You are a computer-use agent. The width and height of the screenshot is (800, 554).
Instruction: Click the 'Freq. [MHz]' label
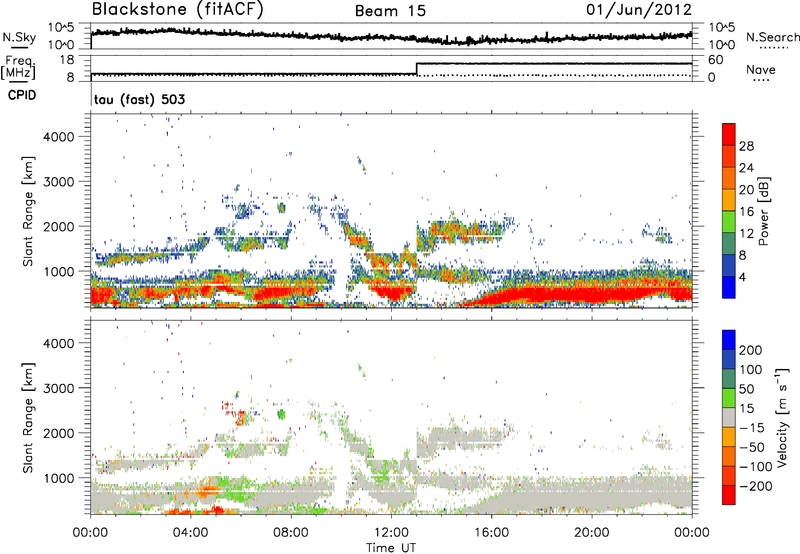pos(18,68)
